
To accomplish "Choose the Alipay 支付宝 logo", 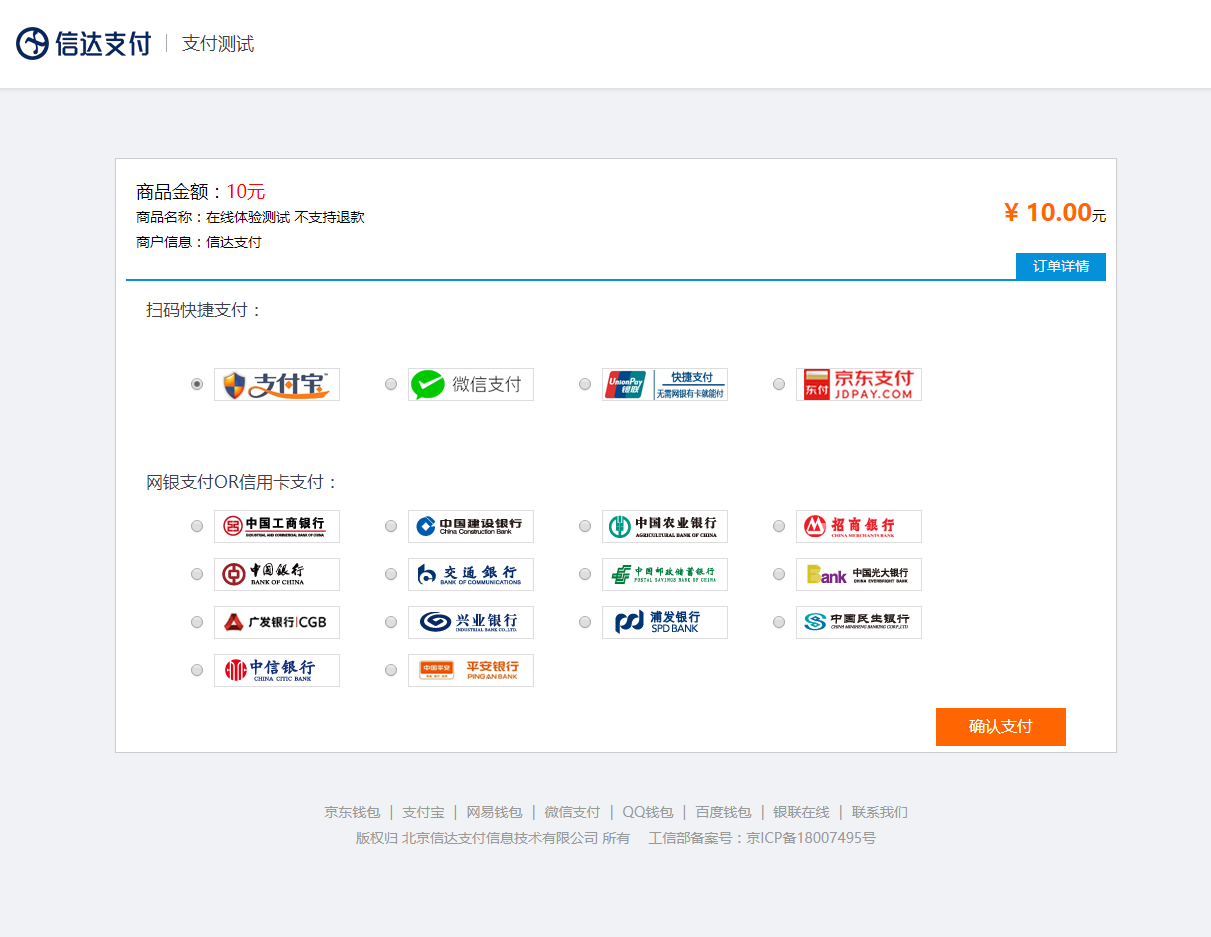I will pyautogui.click(x=277, y=385).
